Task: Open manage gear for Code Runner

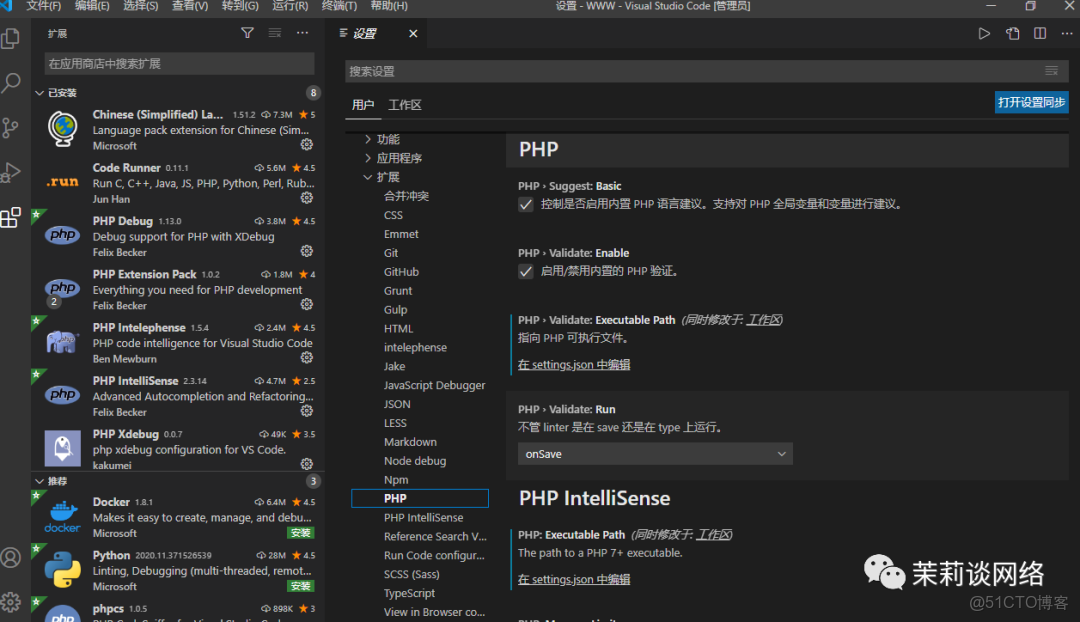Action: coord(307,198)
